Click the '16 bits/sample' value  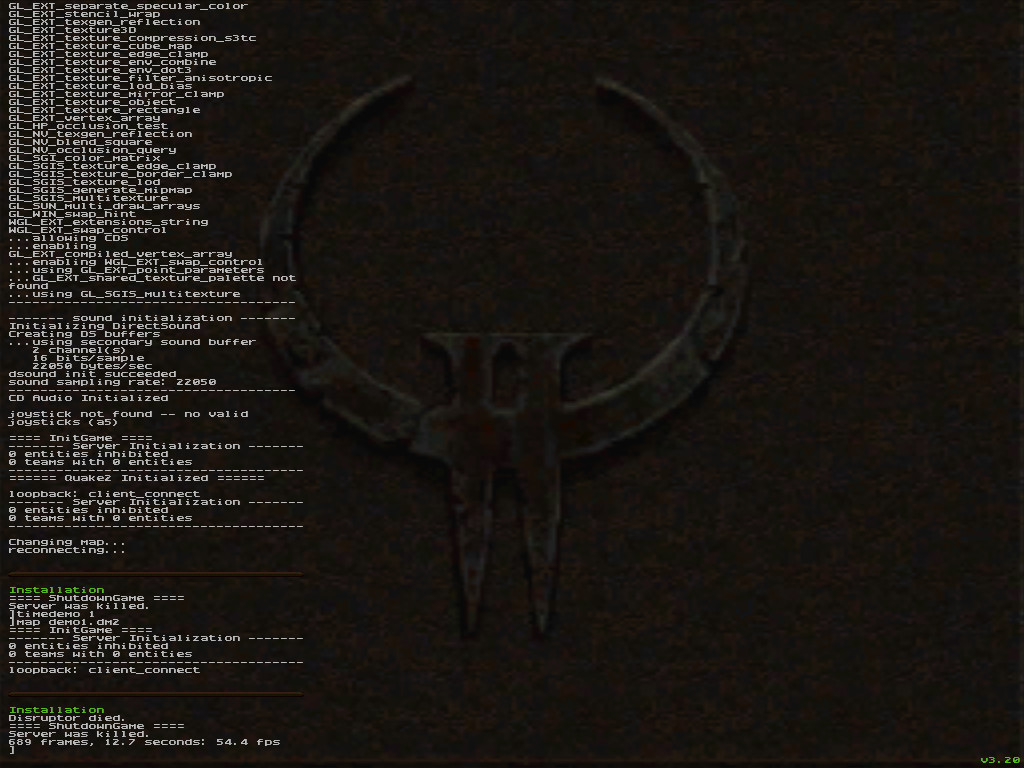[88, 358]
